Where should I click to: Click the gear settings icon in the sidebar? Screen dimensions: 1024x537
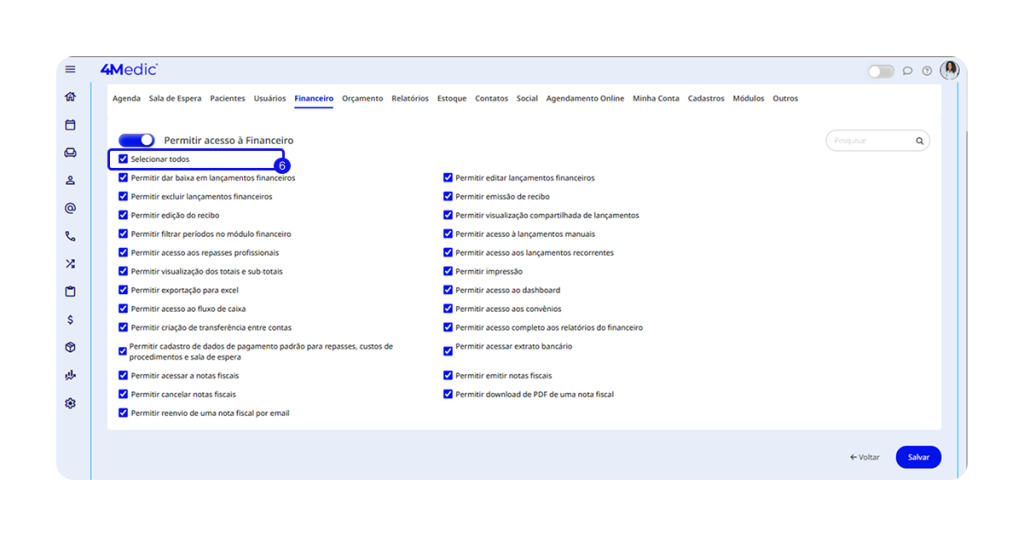(70, 403)
